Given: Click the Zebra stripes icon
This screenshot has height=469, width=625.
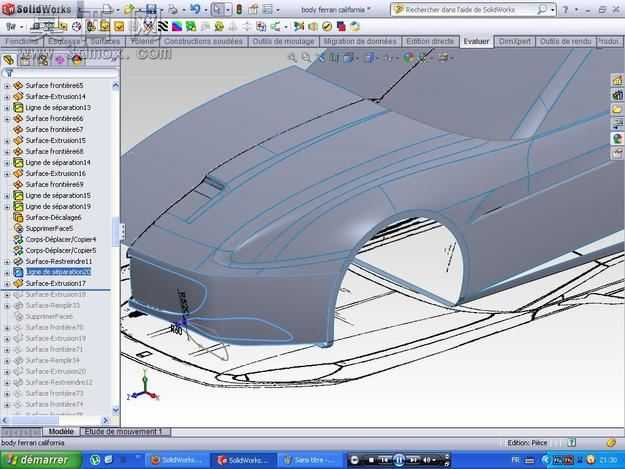Looking at the screenshot, I should pyautogui.click(x=163, y=27).
